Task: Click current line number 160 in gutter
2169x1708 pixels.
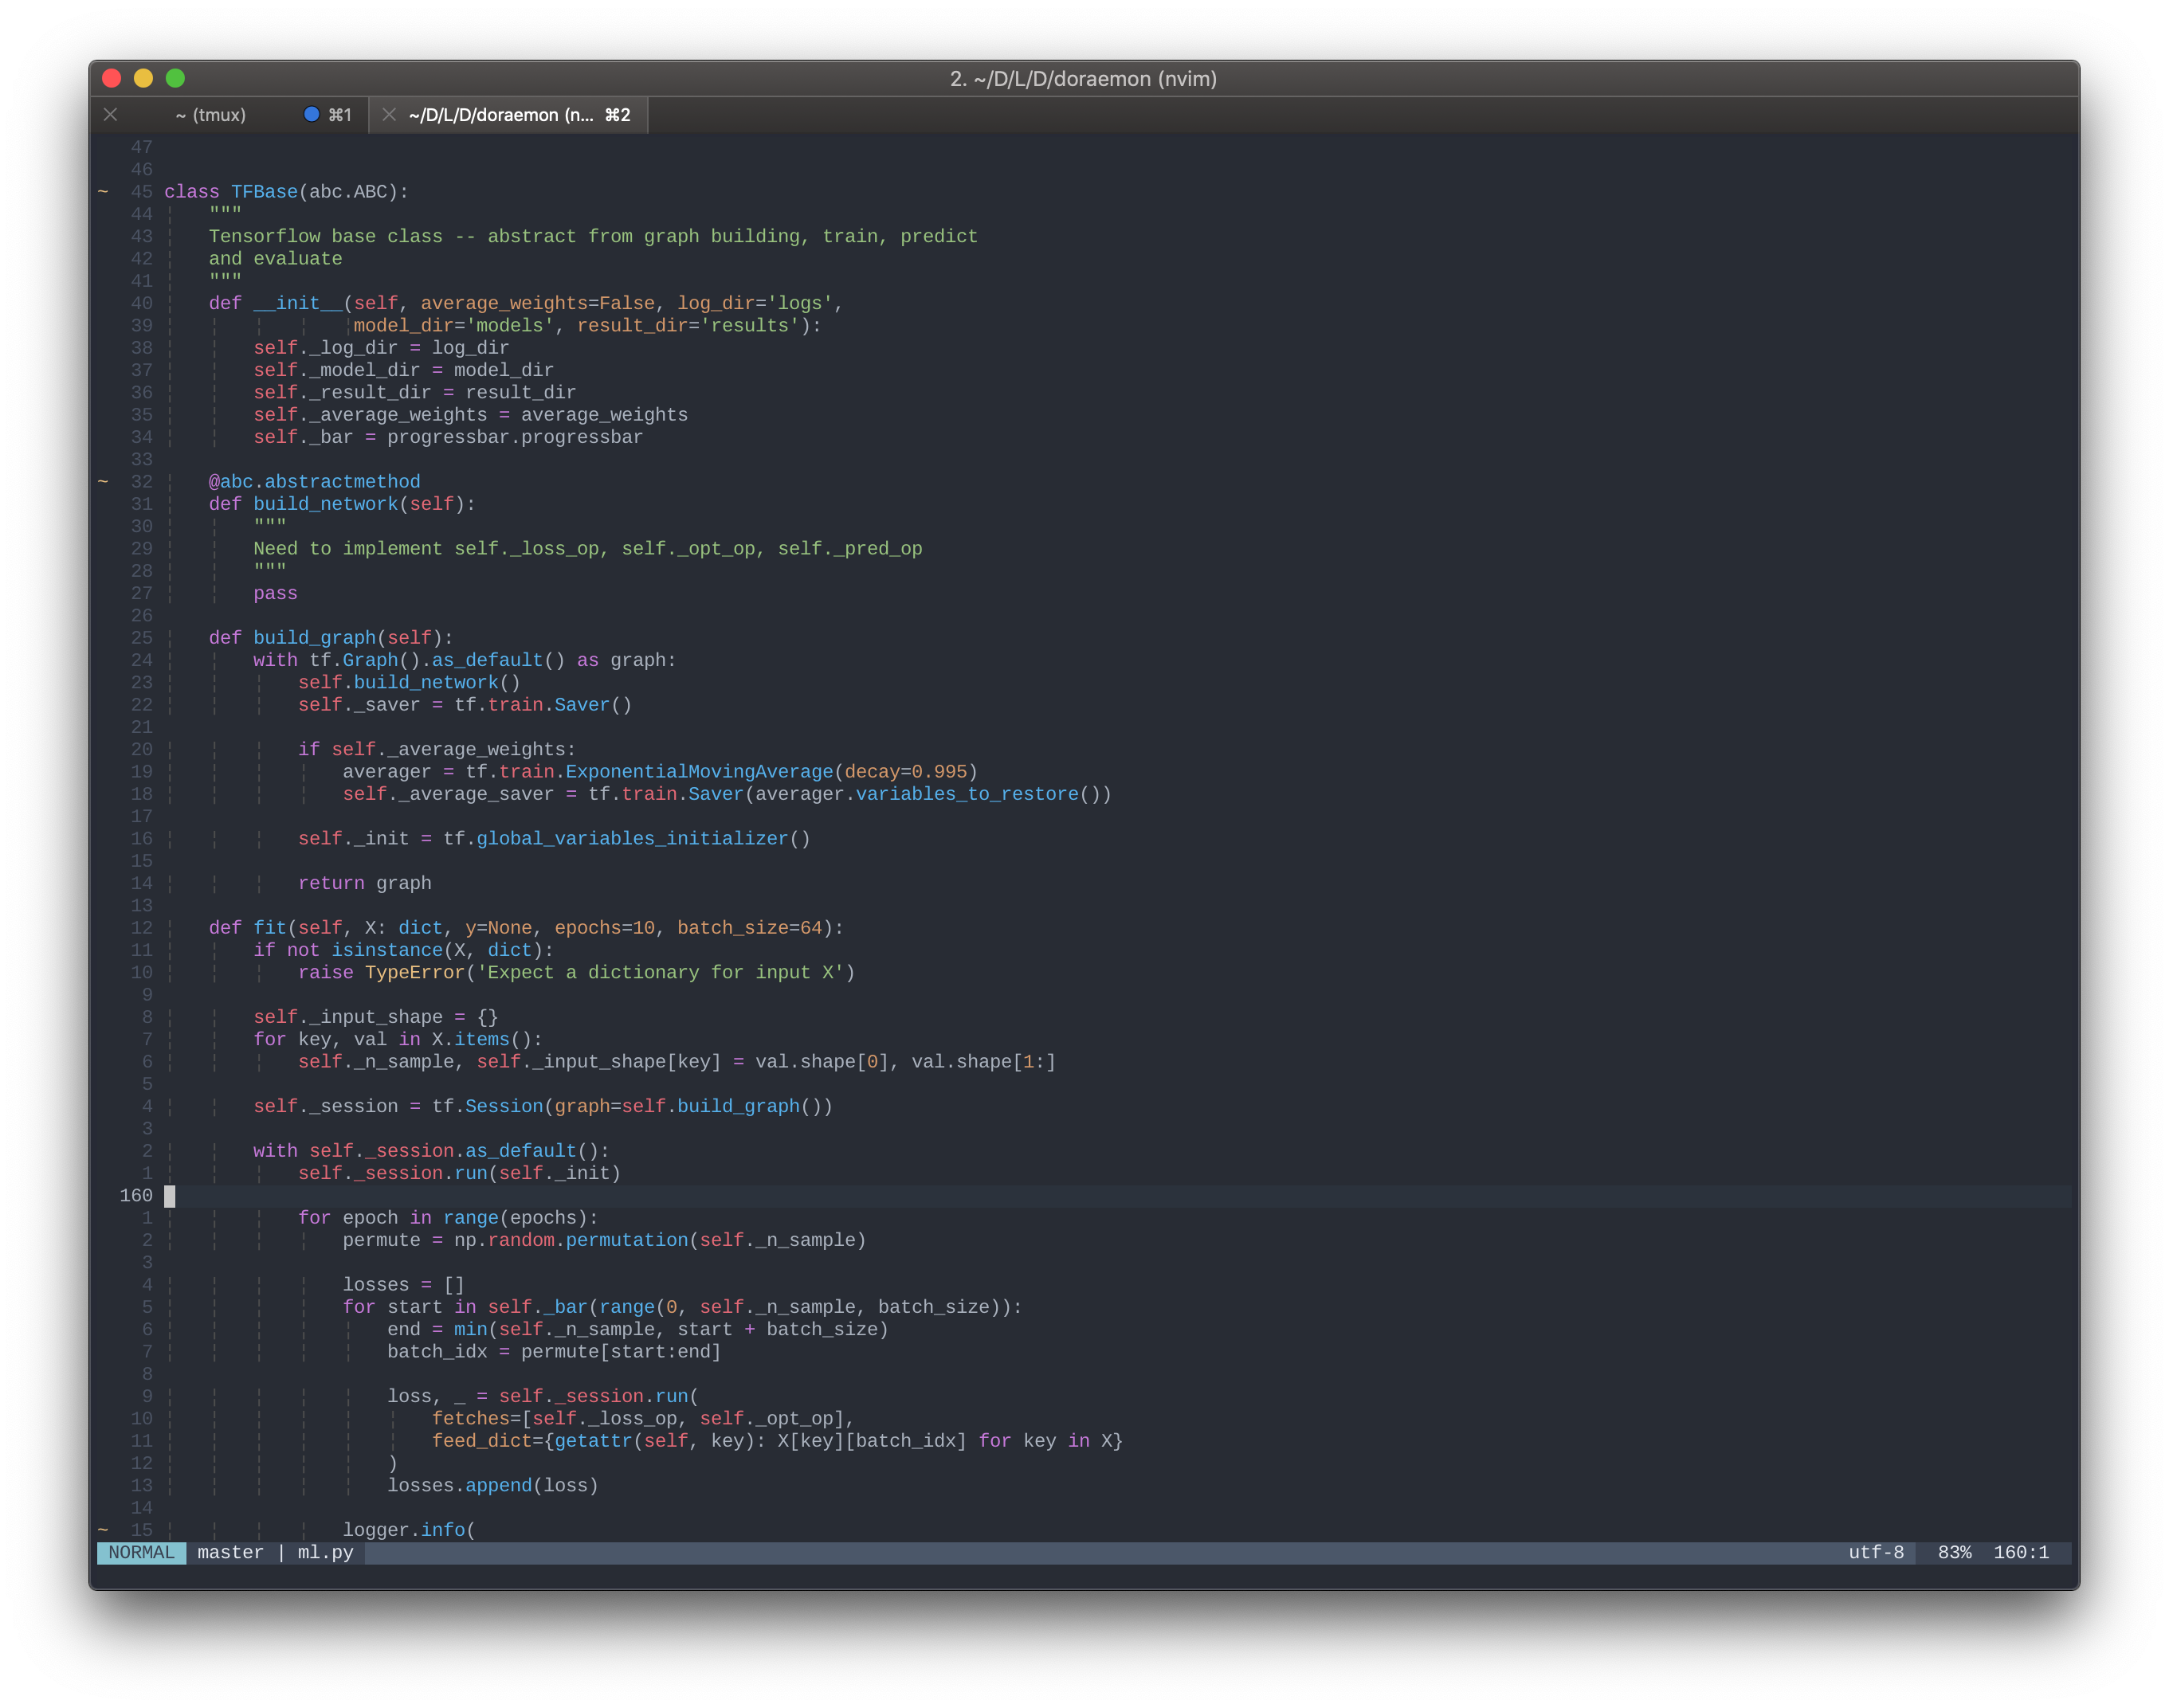Action: (x=136, y=1196)
